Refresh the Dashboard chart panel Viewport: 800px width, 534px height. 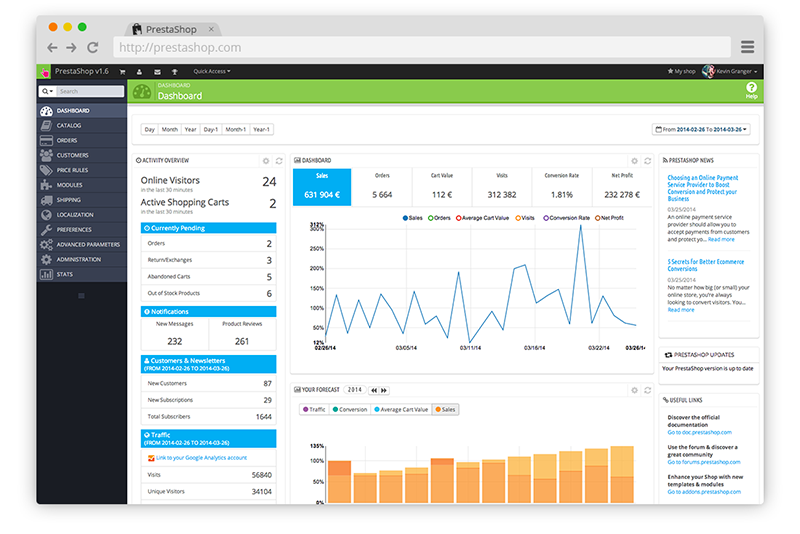[647, 161]
